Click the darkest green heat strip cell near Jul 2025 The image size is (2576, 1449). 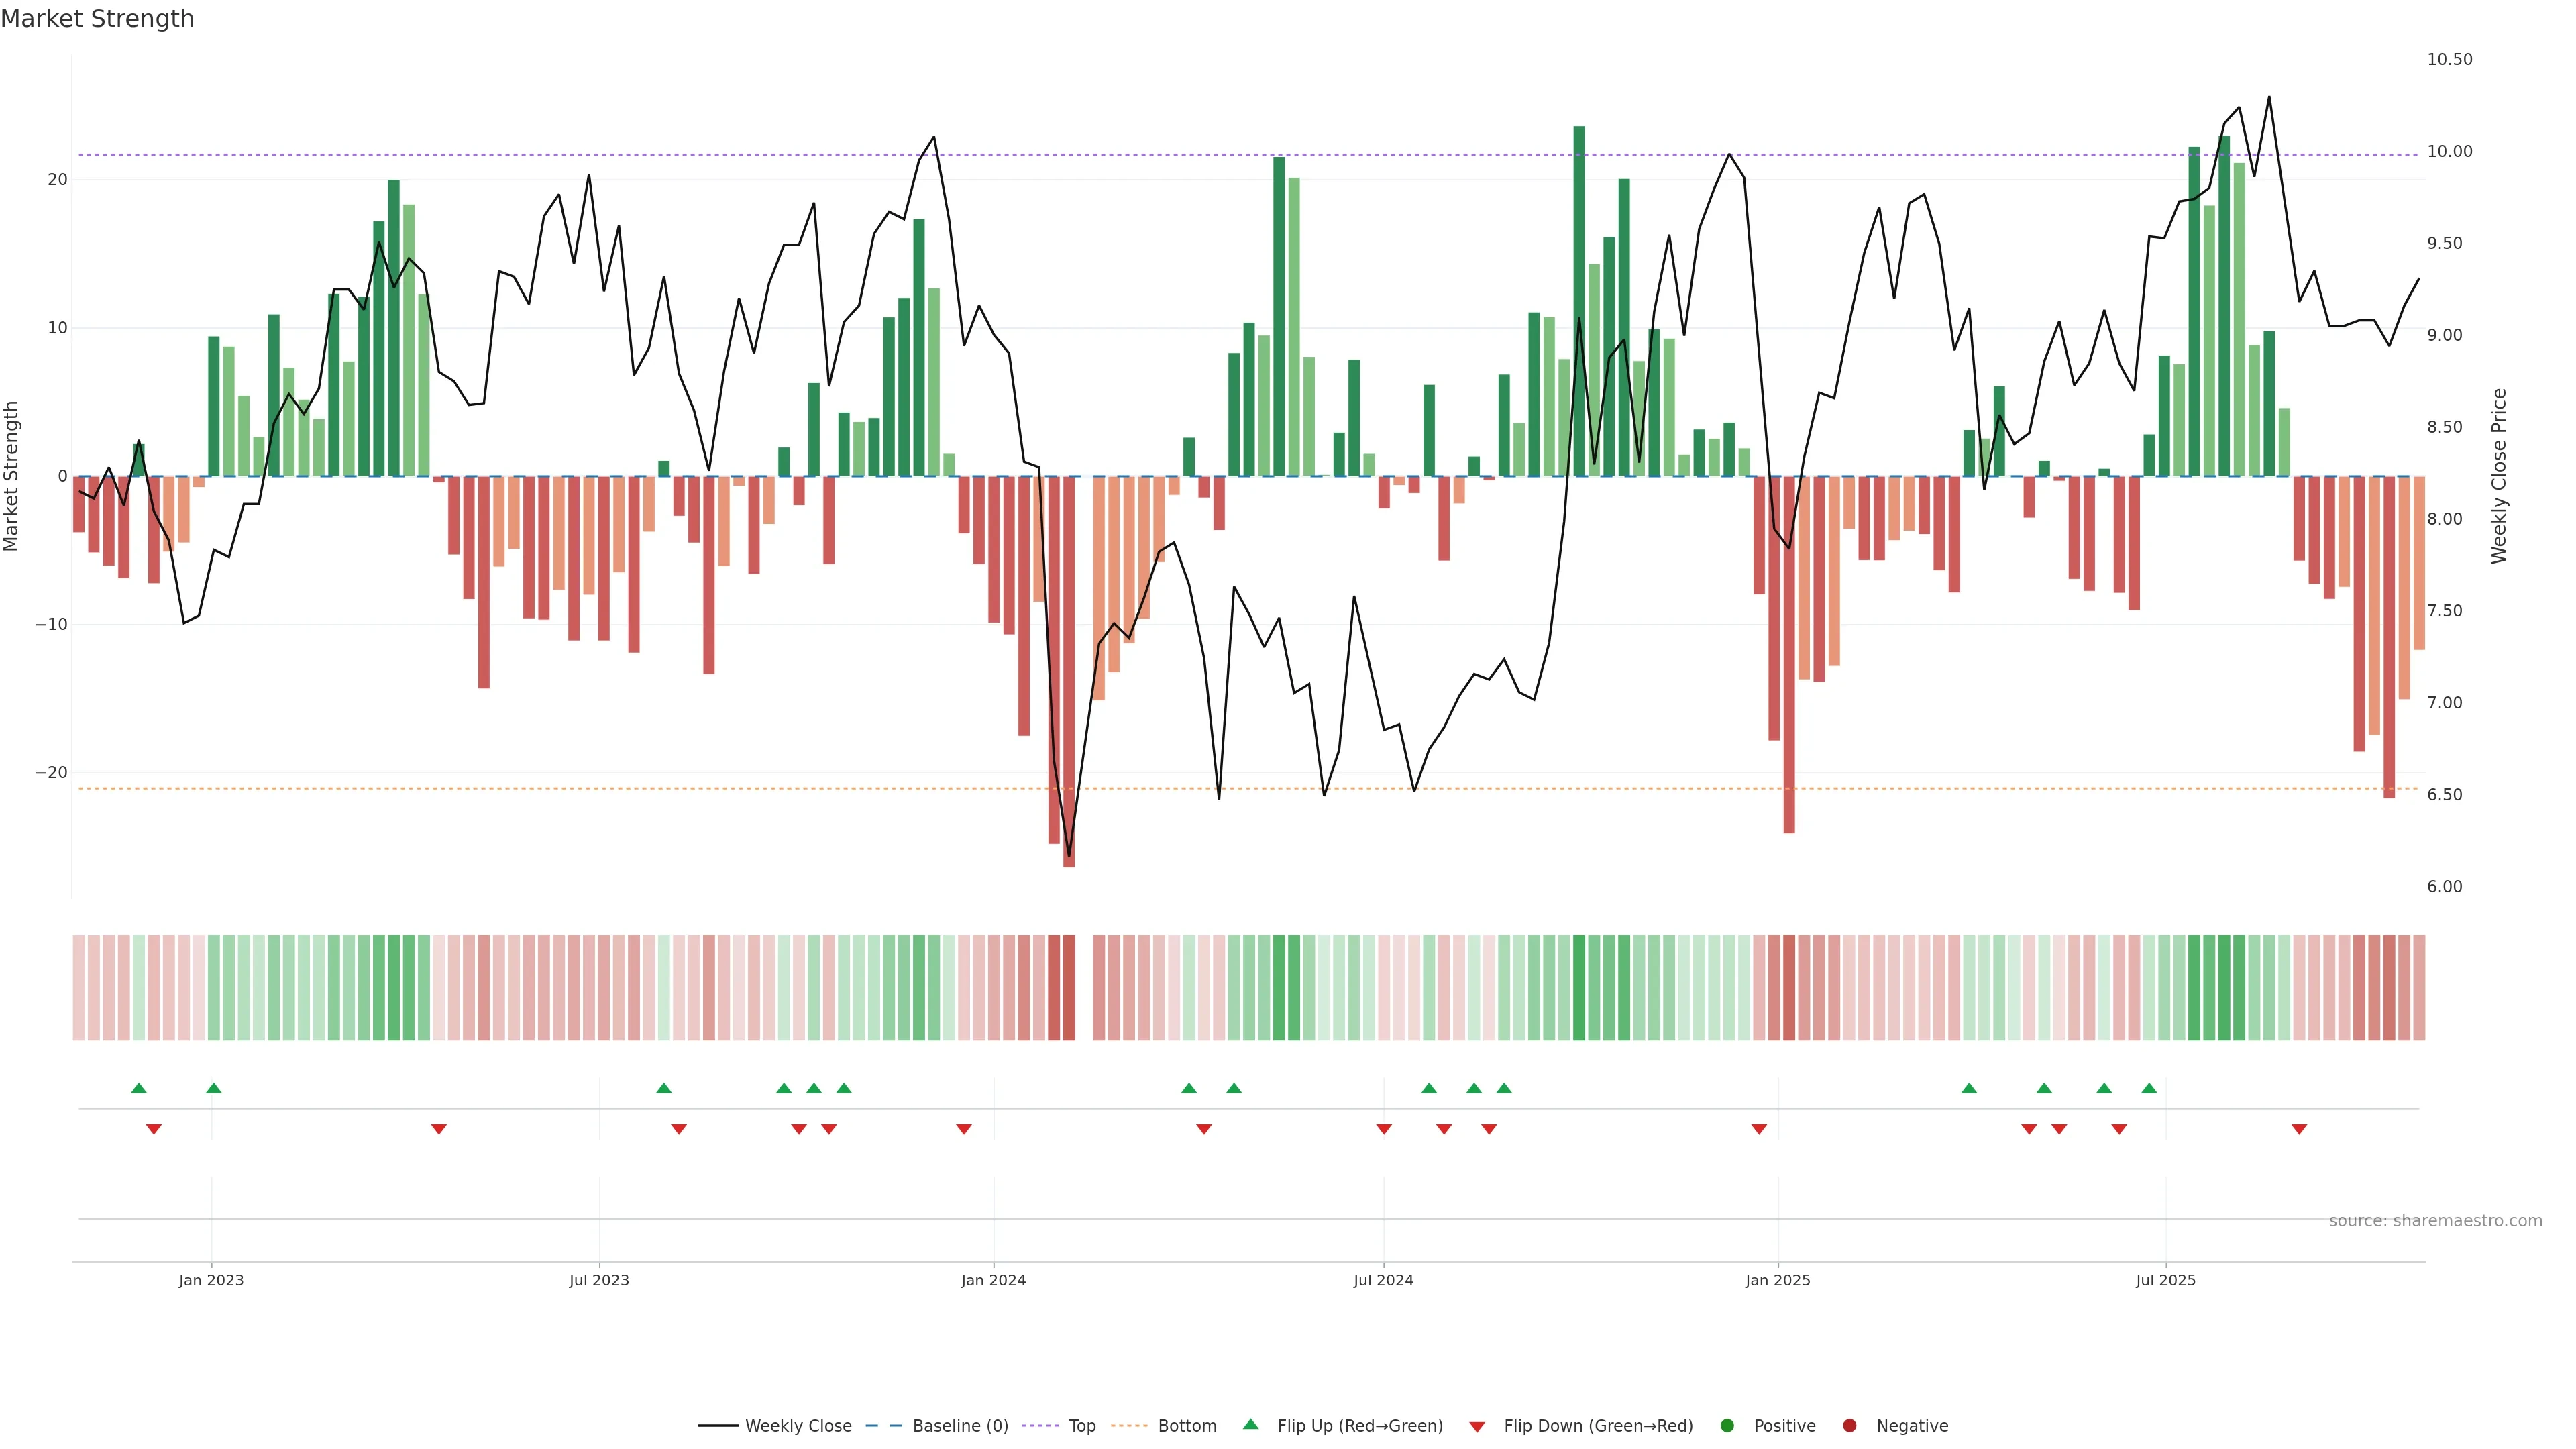[2224, 988]
